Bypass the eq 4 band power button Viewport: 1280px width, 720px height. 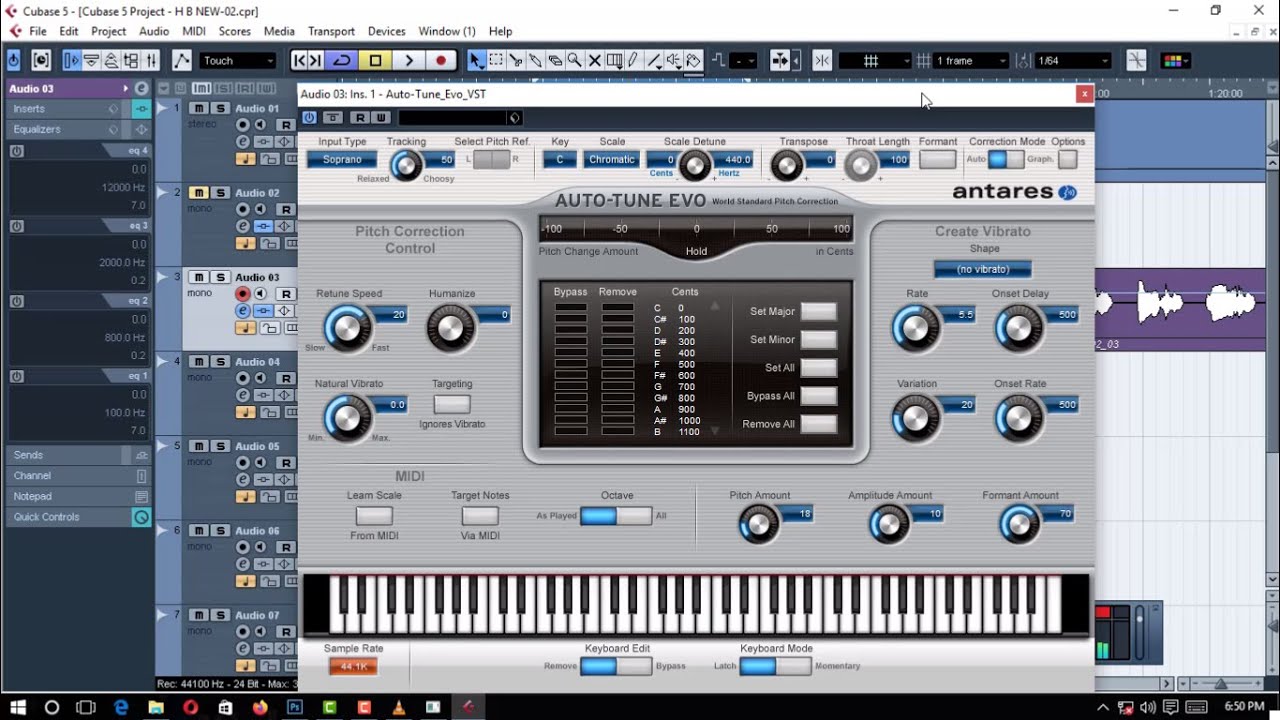click(17, 151)
